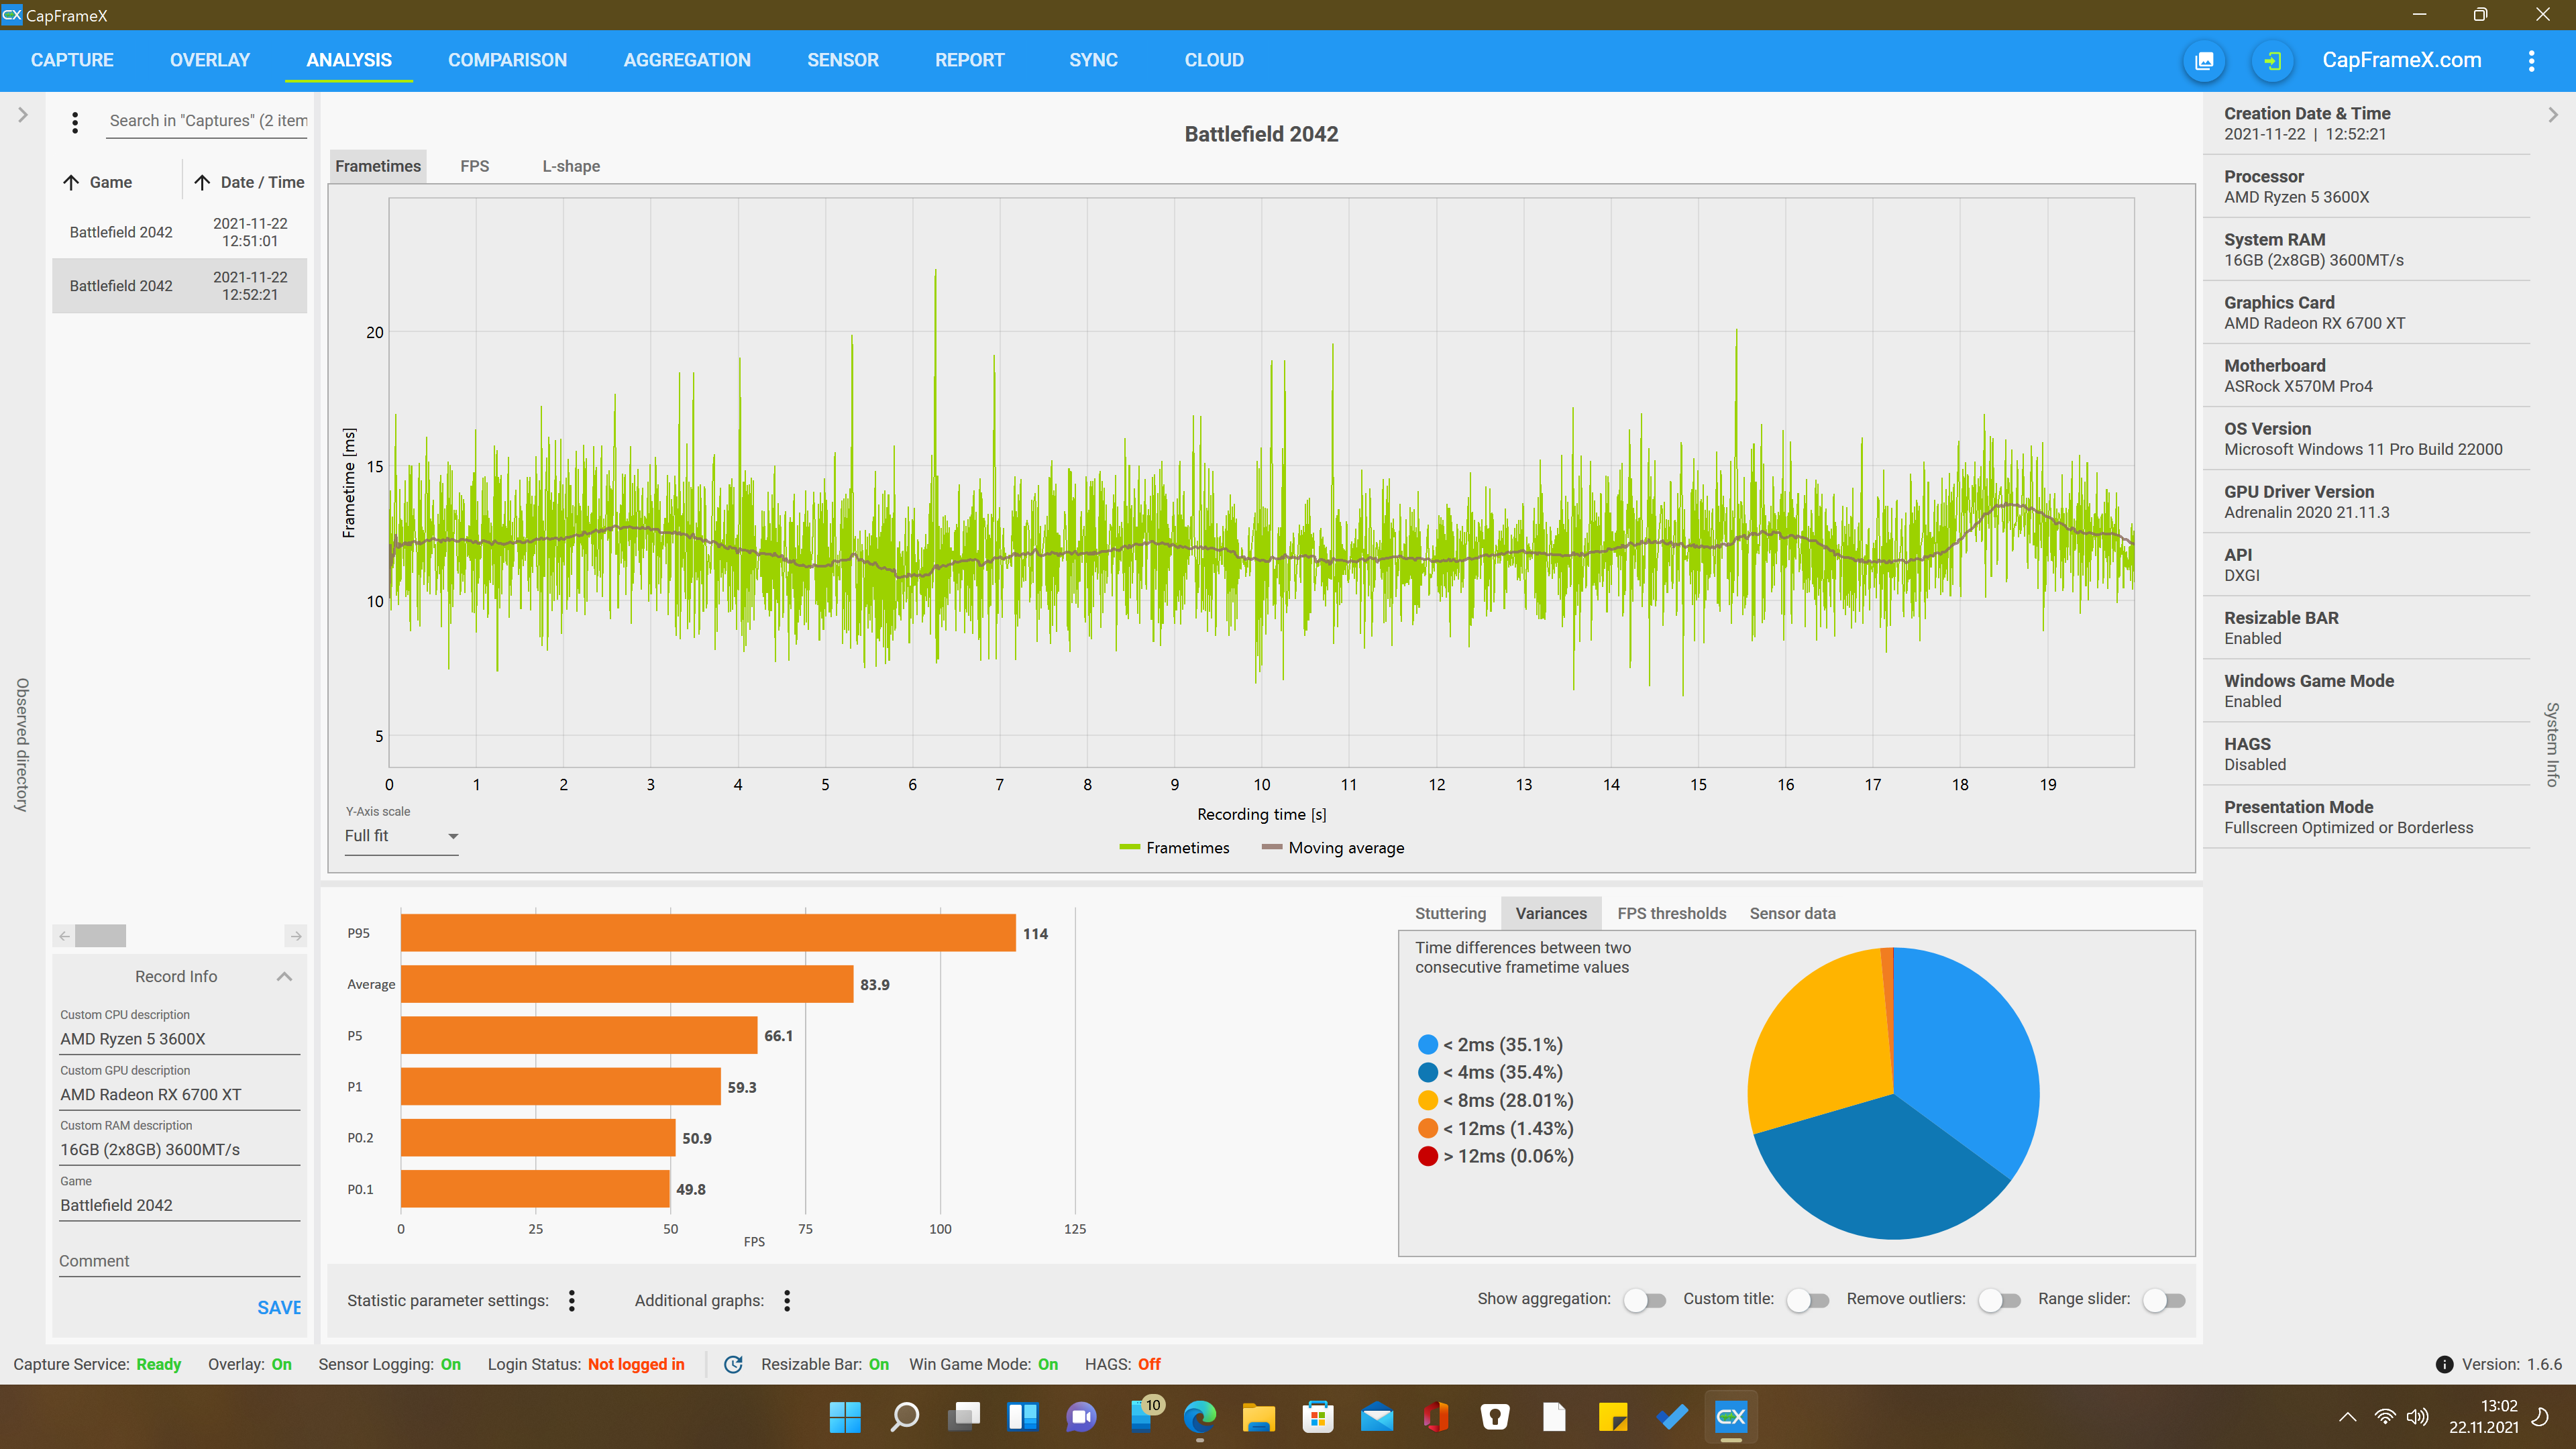
Task: Open Additional graphs three-dot menu
Action: point(787,1300)
